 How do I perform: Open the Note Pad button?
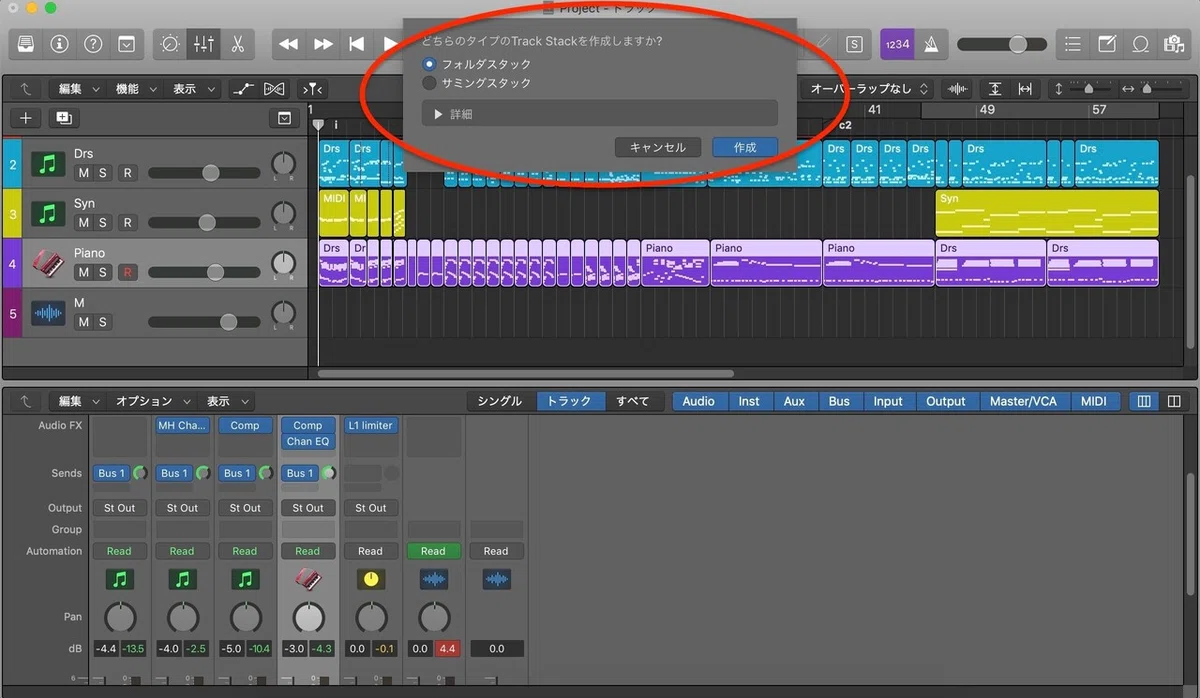[x=1106, y=44]
